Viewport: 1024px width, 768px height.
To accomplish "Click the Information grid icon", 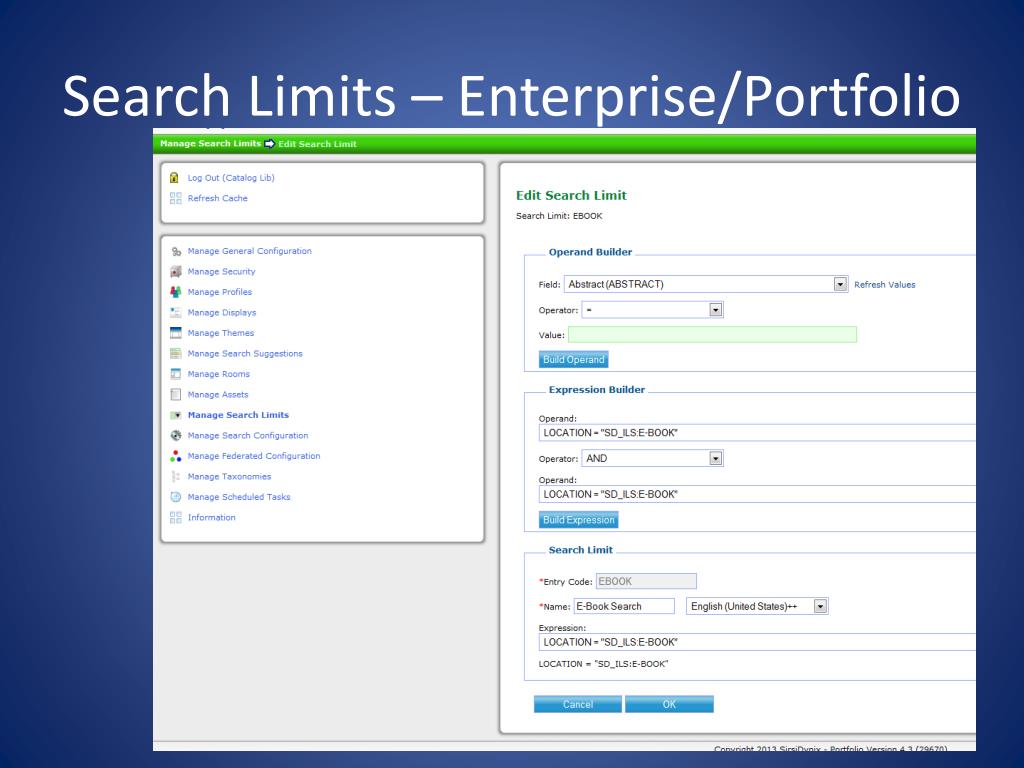I will click(x=175, y=517).
